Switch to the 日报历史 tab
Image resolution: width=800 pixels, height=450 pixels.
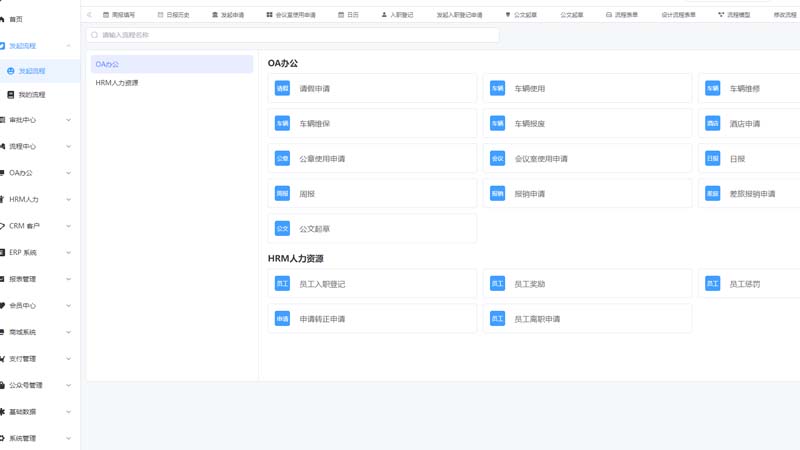tap(173, 15)
